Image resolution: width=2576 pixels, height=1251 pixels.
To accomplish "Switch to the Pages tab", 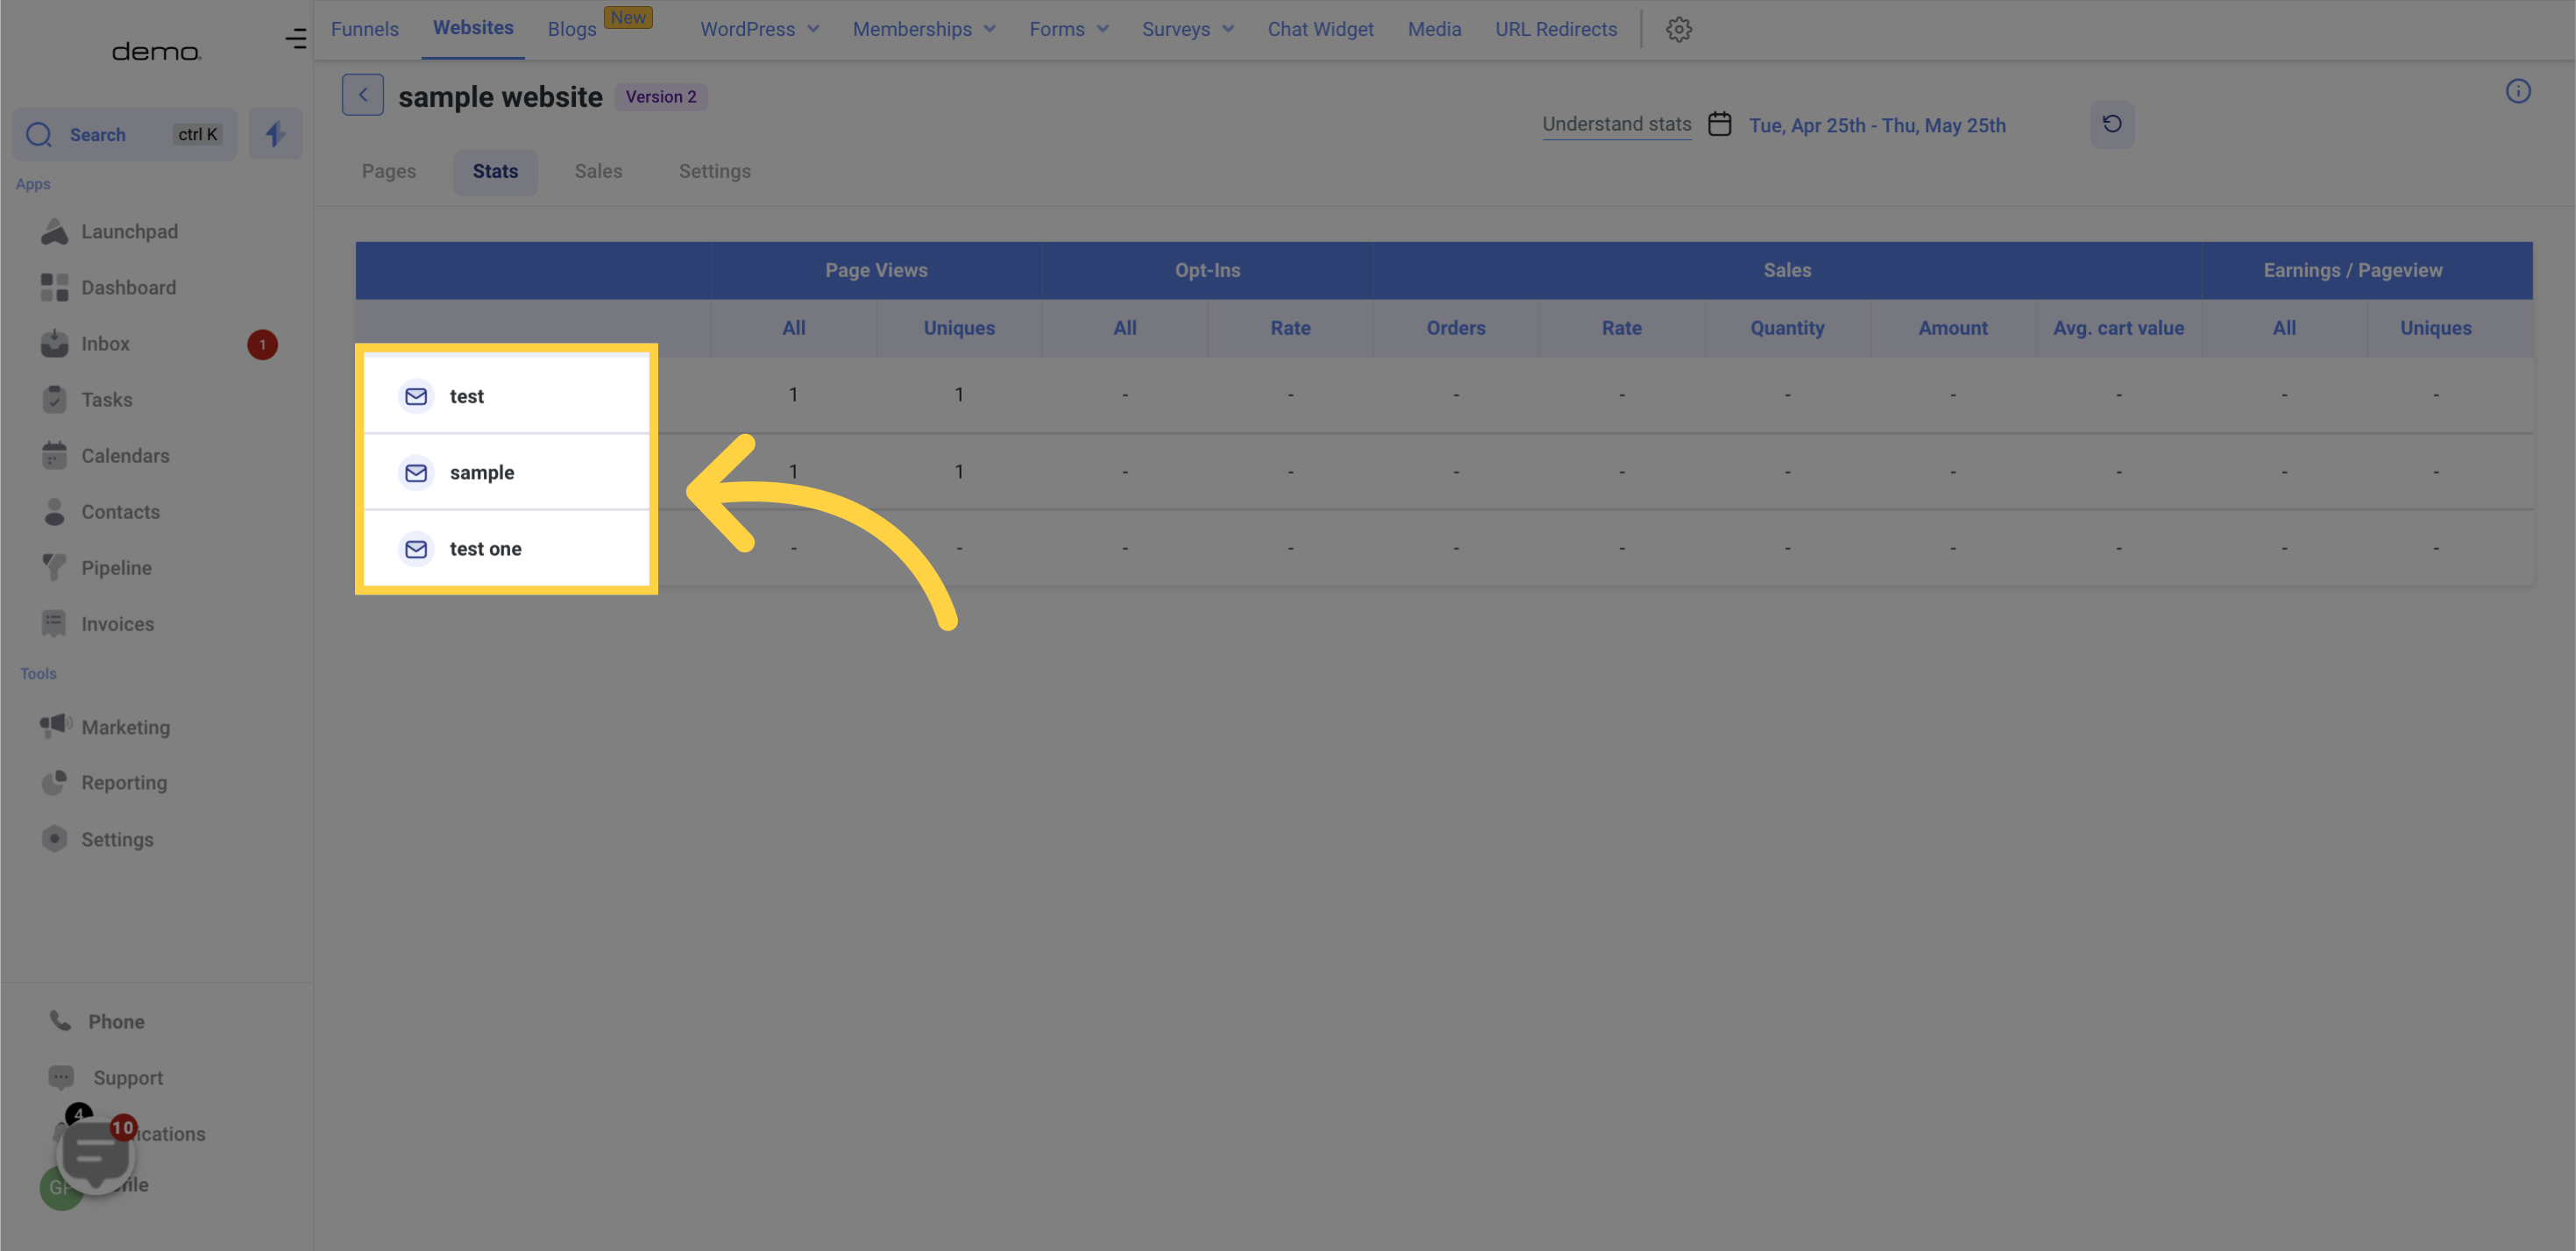I will pos(389,171).
